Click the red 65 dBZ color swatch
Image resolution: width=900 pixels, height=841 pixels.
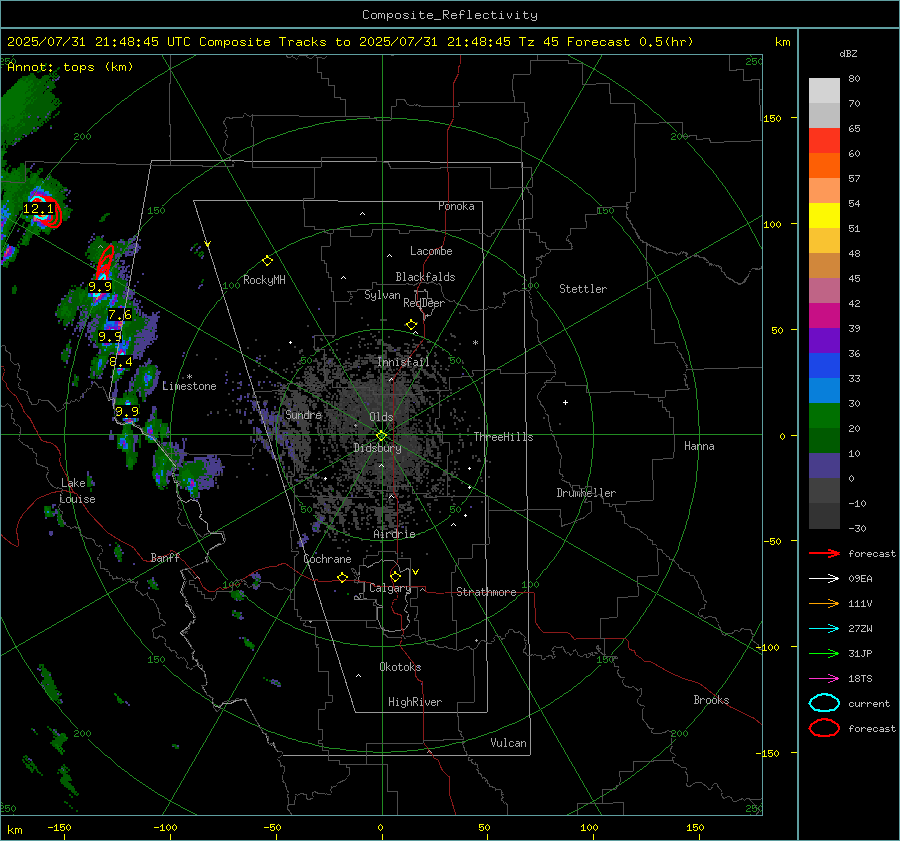[824, 141]
